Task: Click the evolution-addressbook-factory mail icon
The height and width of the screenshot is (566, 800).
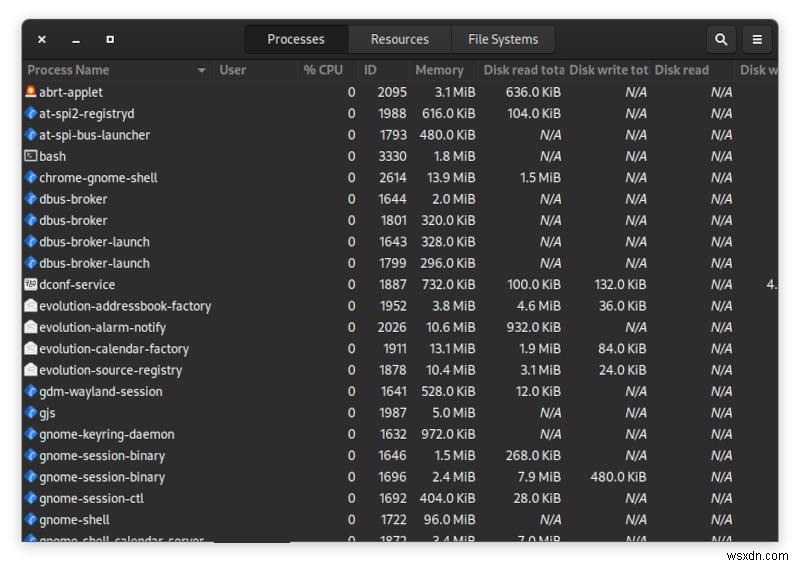Action: tap(31, 306)
